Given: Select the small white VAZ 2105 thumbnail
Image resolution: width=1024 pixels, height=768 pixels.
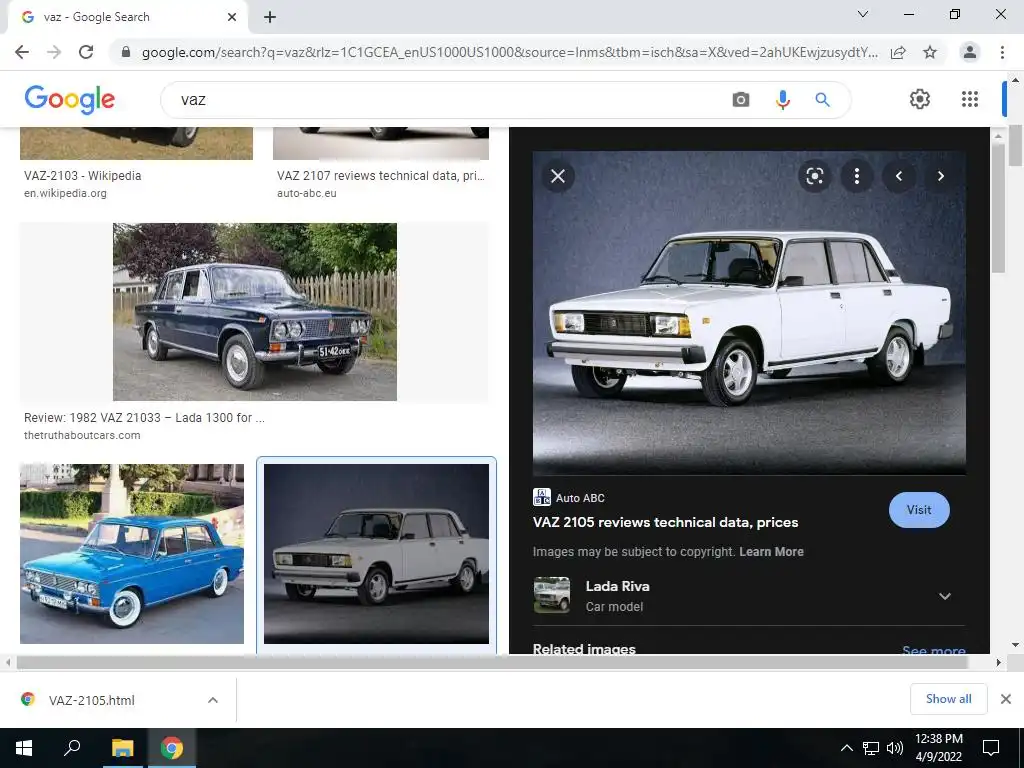Looking at the screenshot, I should [x=376, y=554].
